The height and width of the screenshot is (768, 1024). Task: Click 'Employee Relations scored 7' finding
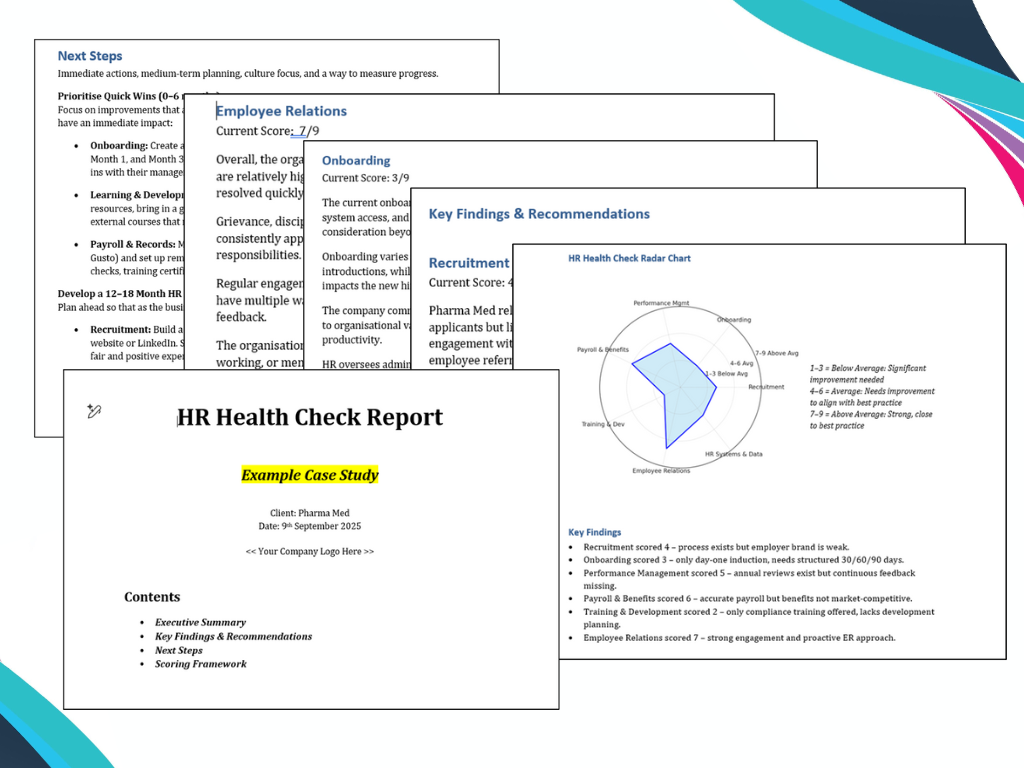(x=739, y=638)
